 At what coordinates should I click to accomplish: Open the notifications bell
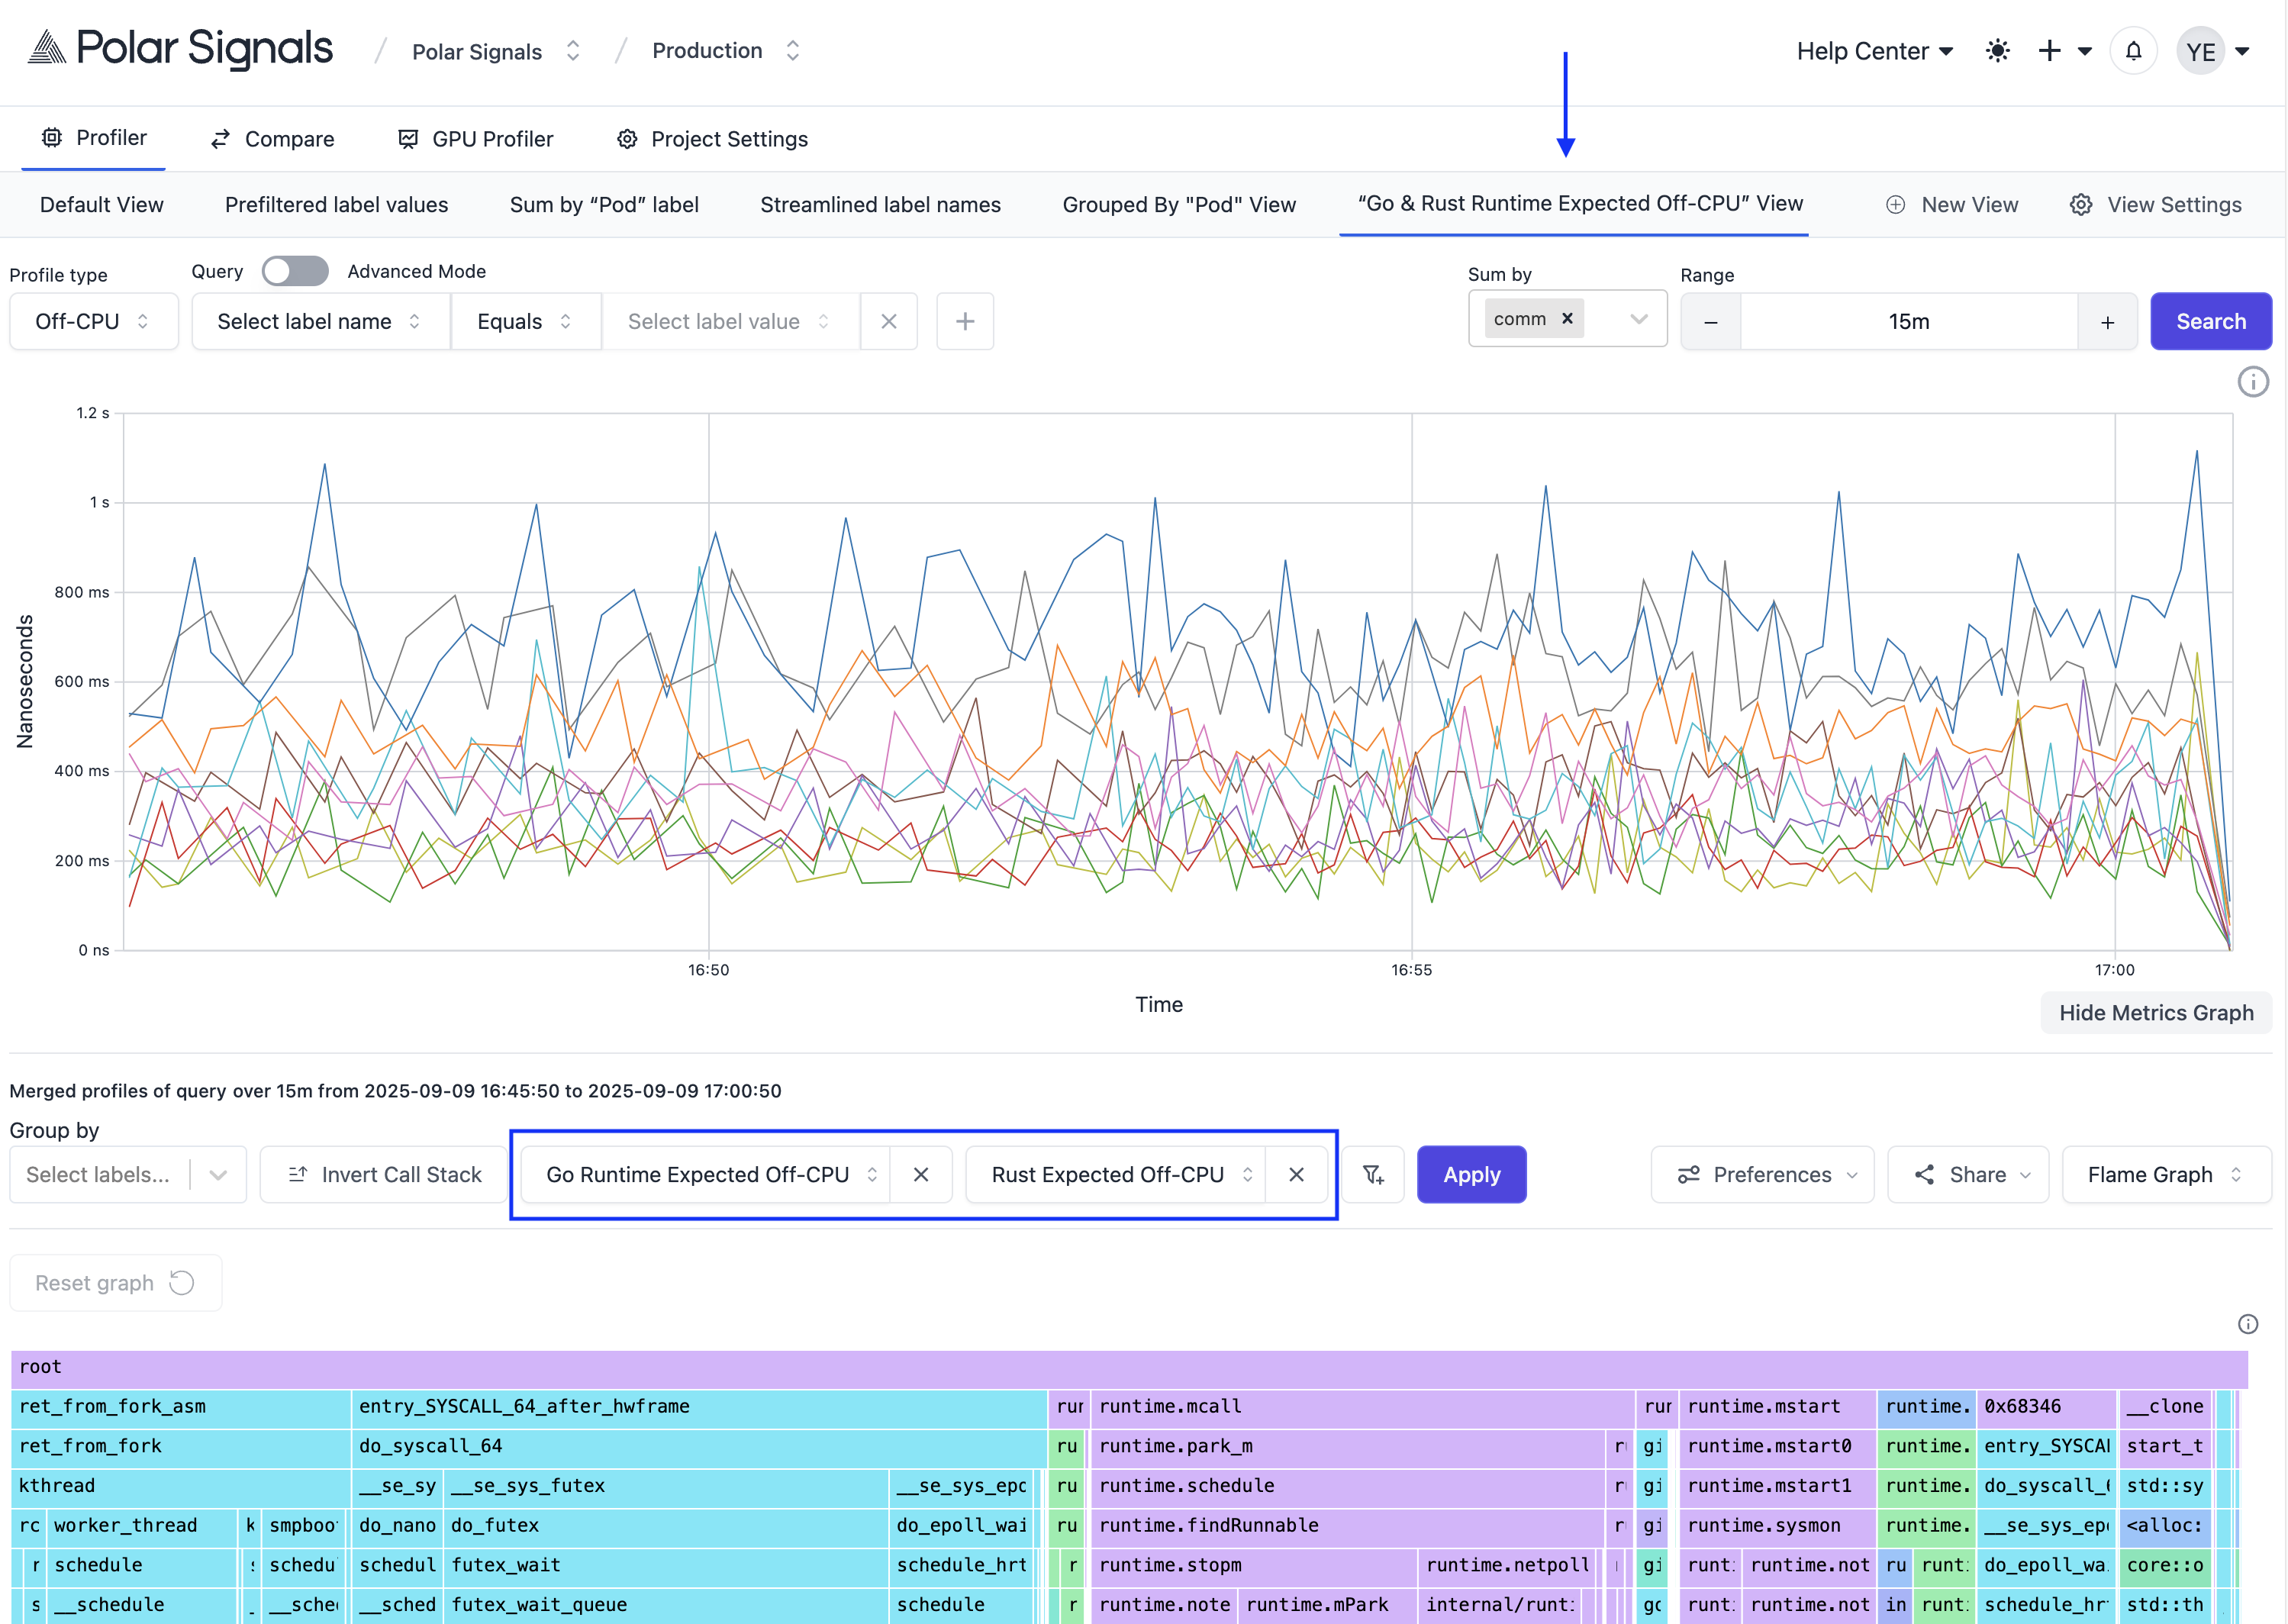(2133, 51)
